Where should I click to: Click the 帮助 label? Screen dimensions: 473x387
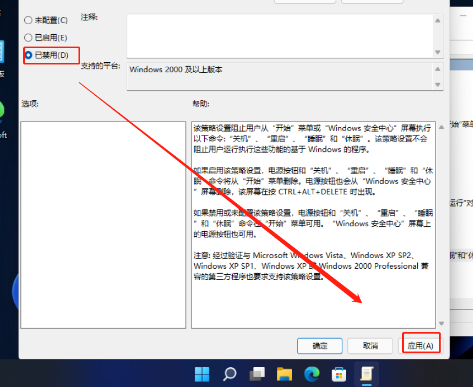[201, 104]
